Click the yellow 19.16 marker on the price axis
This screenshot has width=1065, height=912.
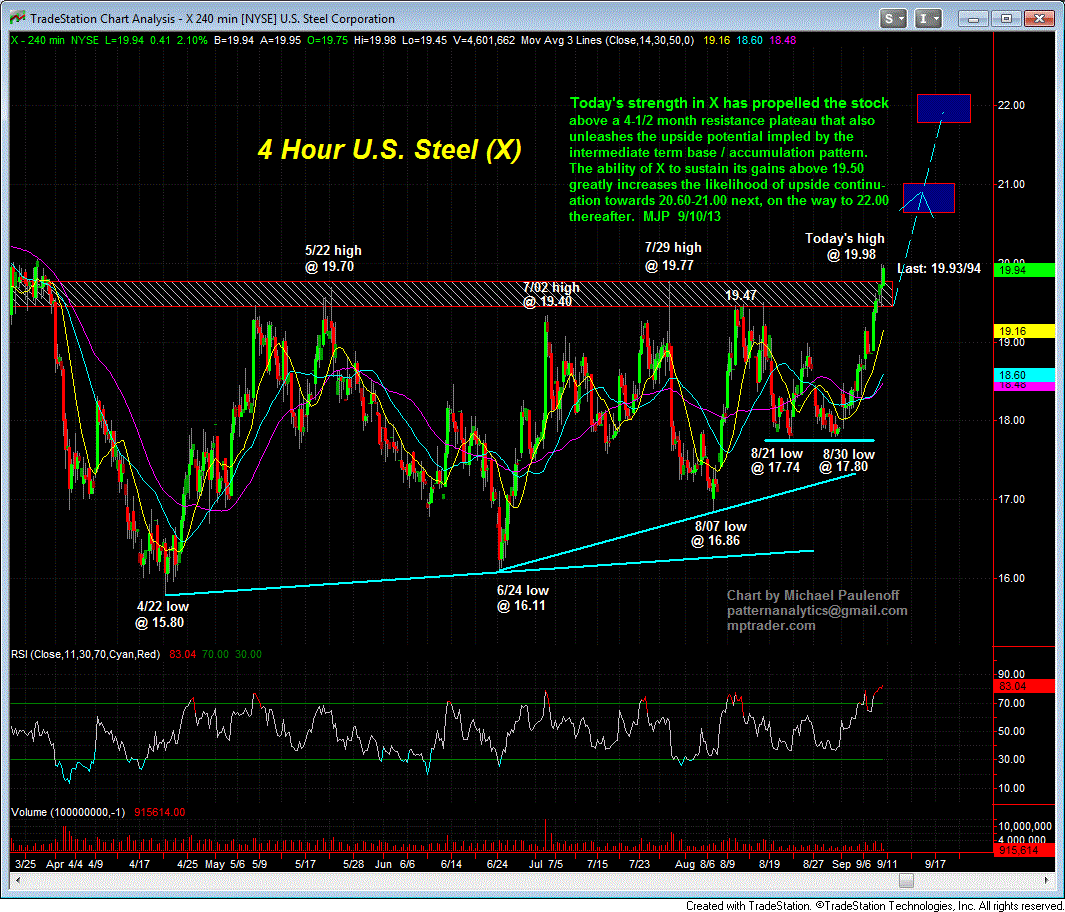point(1024,331)
